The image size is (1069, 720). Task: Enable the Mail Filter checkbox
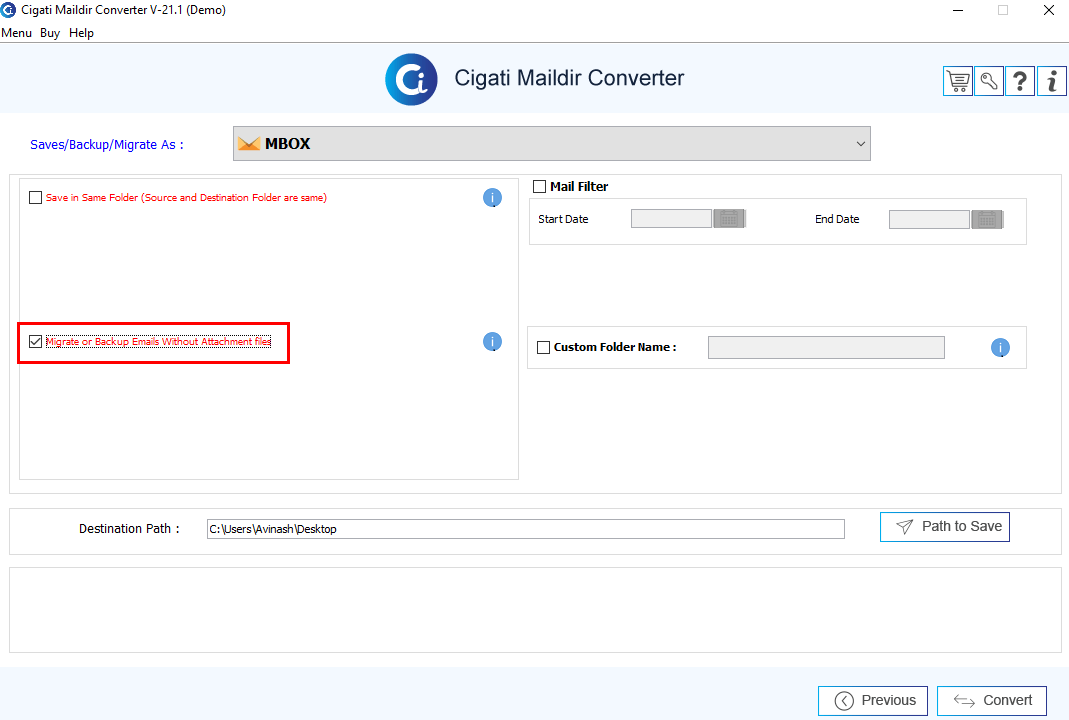click(539, 186)
